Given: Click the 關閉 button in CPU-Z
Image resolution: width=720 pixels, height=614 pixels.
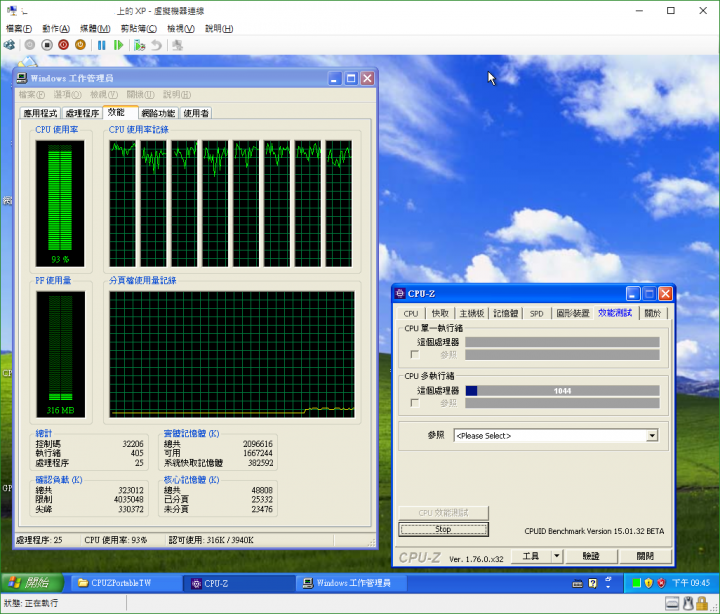Looking at the screenshot, I should click(645, 556).
